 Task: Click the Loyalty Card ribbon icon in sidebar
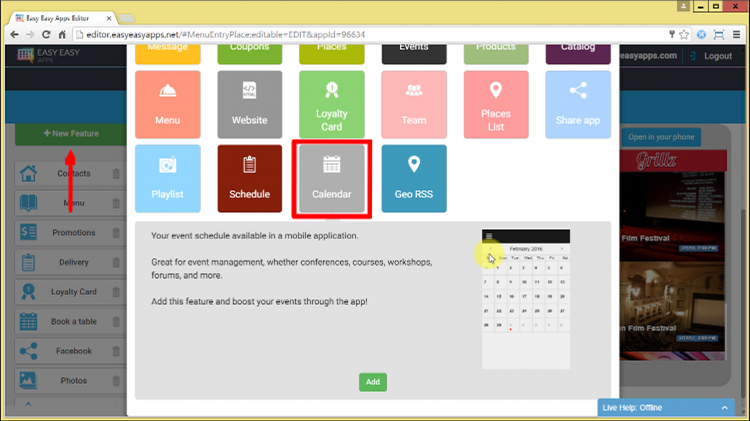click(28, 292)
